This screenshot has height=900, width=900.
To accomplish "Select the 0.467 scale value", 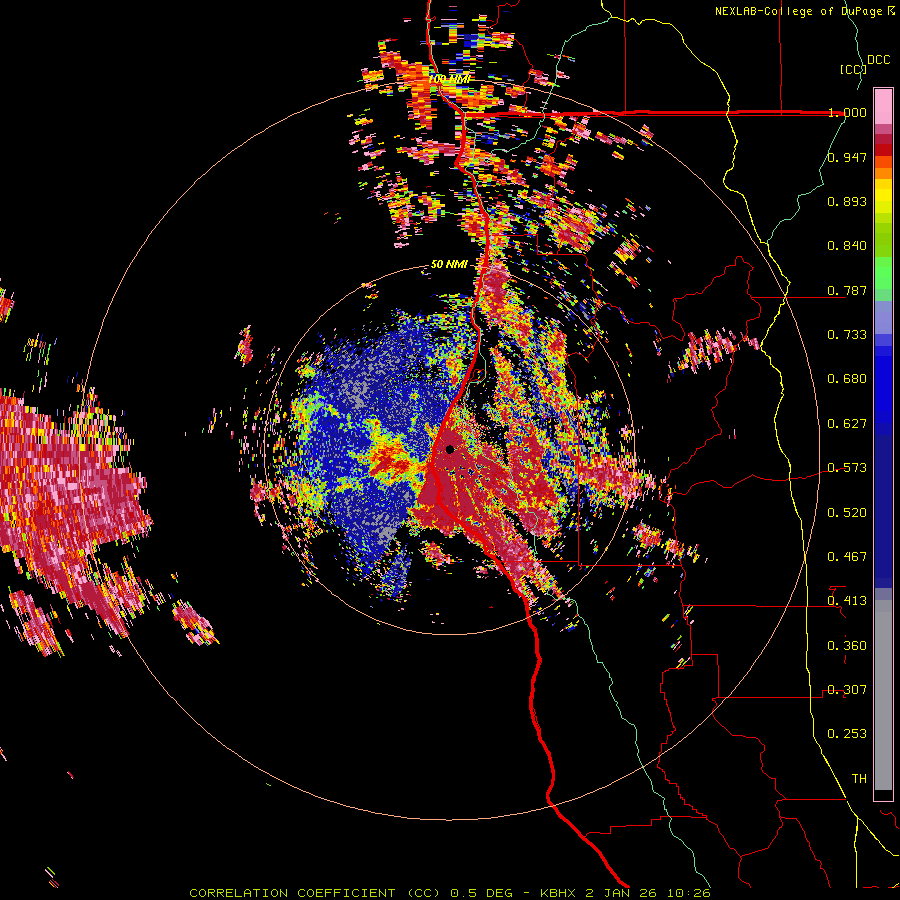I will tap(847, 557).
